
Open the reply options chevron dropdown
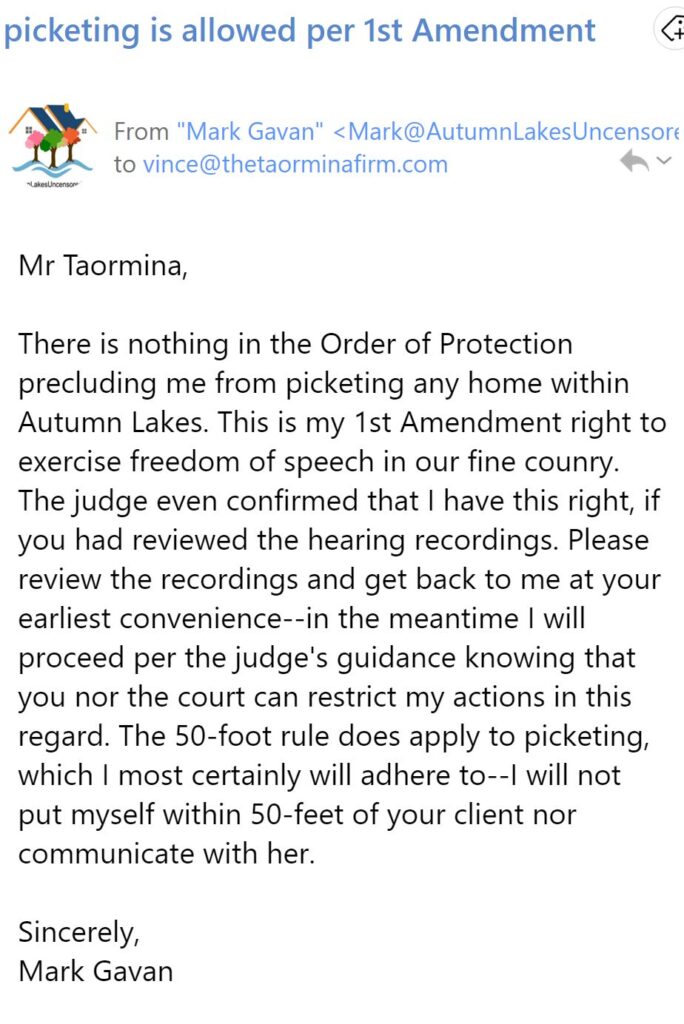(x=664, y=162)
